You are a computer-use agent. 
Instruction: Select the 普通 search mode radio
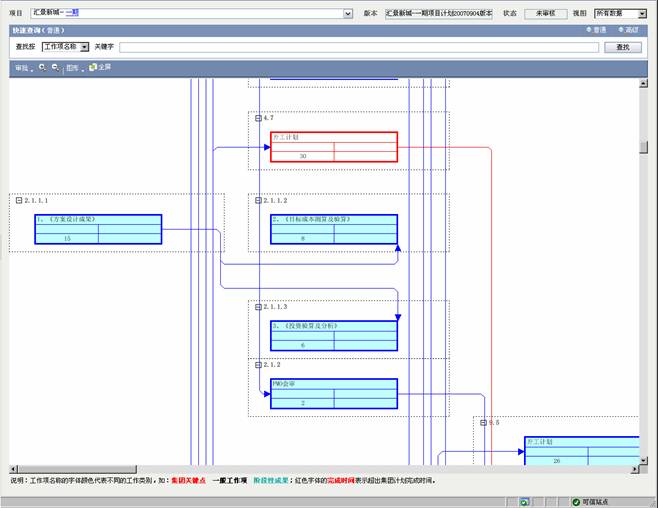pyautogui.click(x=590, y=30)
